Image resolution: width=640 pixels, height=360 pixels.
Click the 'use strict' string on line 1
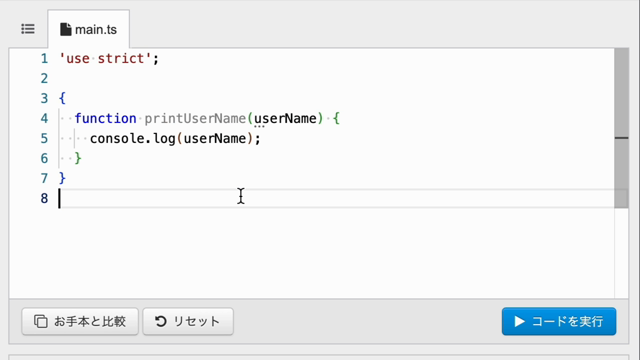pyautogui.click(x=105, y=59)
